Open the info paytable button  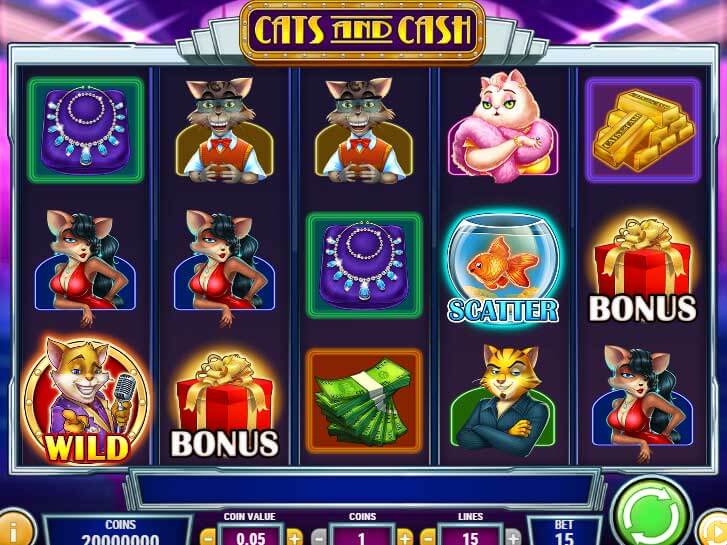click(x=14, y=529)
